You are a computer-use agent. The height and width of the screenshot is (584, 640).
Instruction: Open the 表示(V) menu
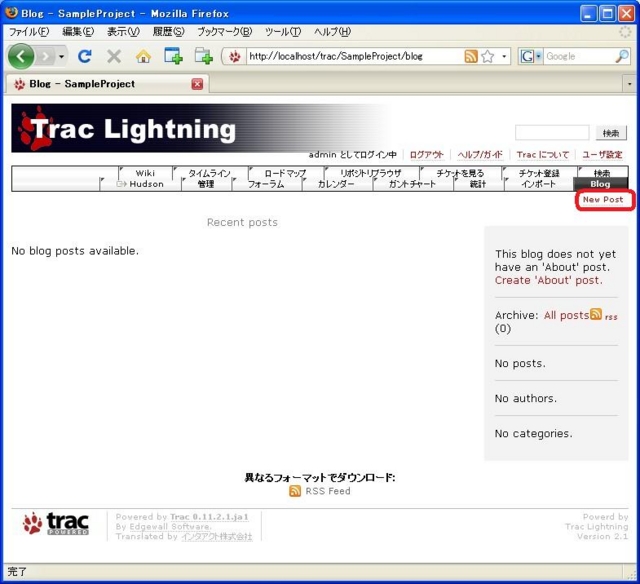coord(123,32)
